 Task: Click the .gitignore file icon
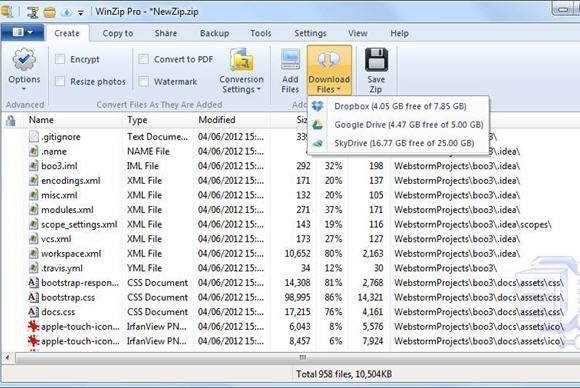click(34, 137)
